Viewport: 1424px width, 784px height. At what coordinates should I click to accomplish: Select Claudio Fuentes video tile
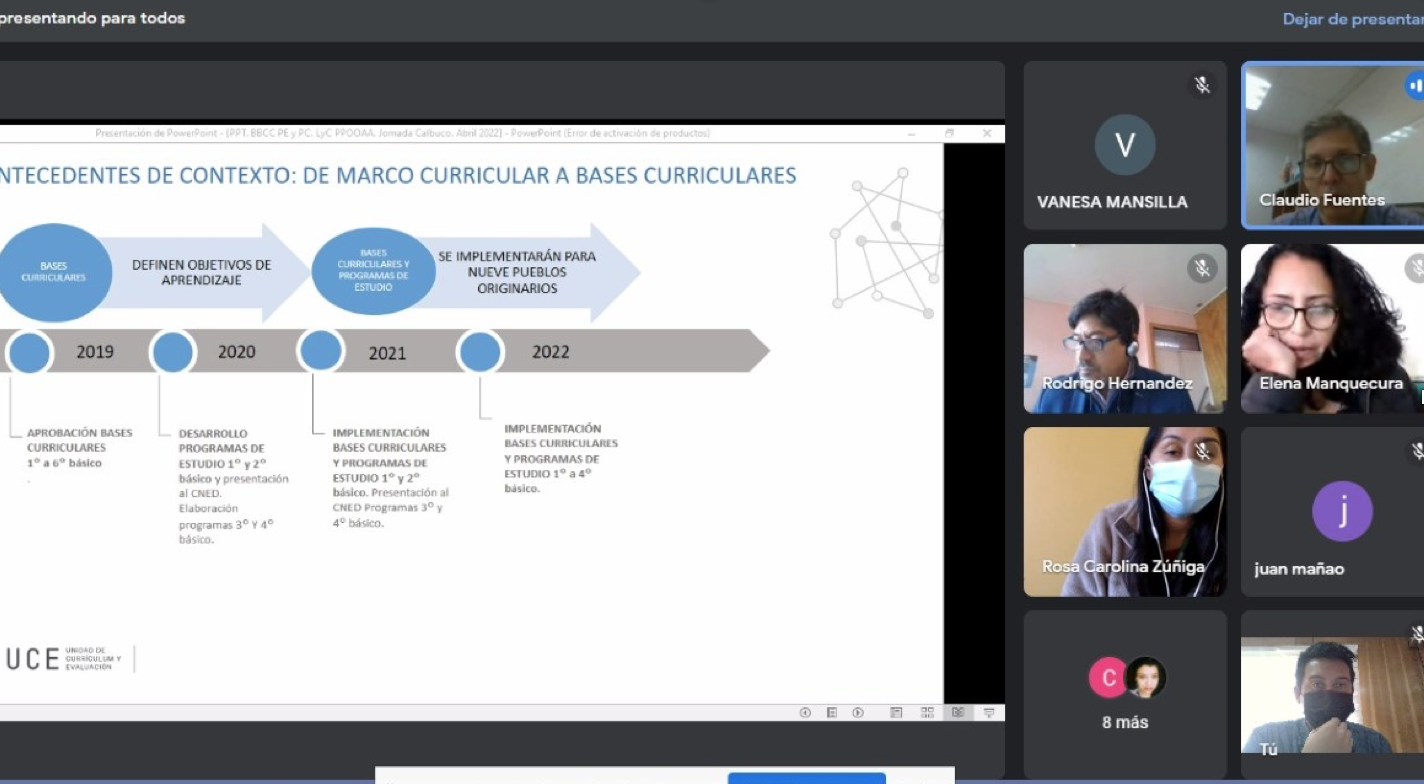point(1332,145)
